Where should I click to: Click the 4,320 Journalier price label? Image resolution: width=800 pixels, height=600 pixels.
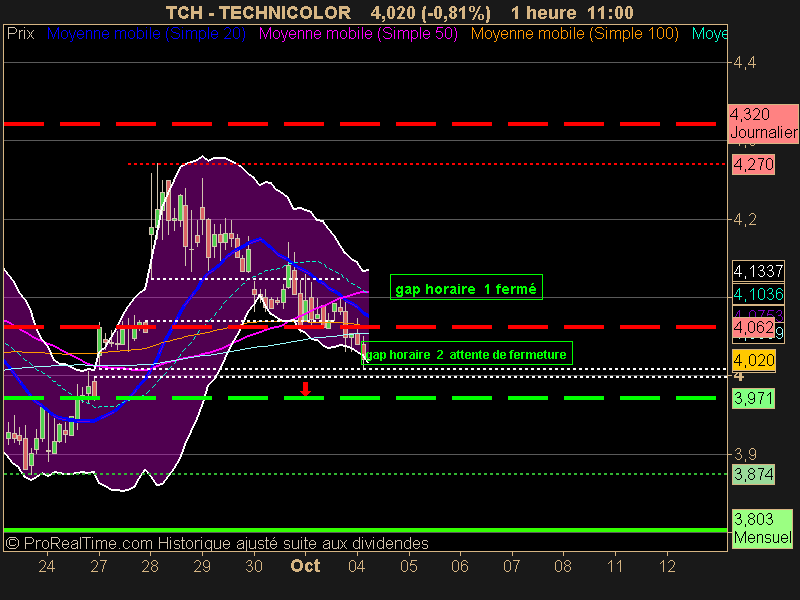tap(763, 123)
